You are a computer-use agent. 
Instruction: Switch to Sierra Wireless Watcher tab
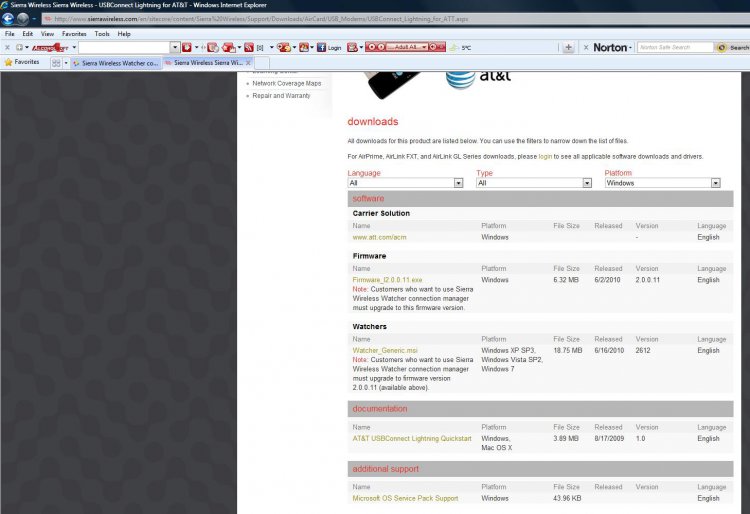pos(116,63)
